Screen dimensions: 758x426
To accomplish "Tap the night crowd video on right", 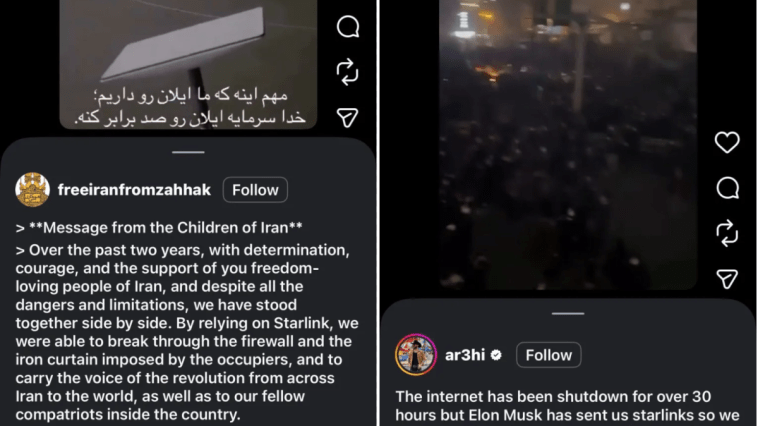I will 568,144.
